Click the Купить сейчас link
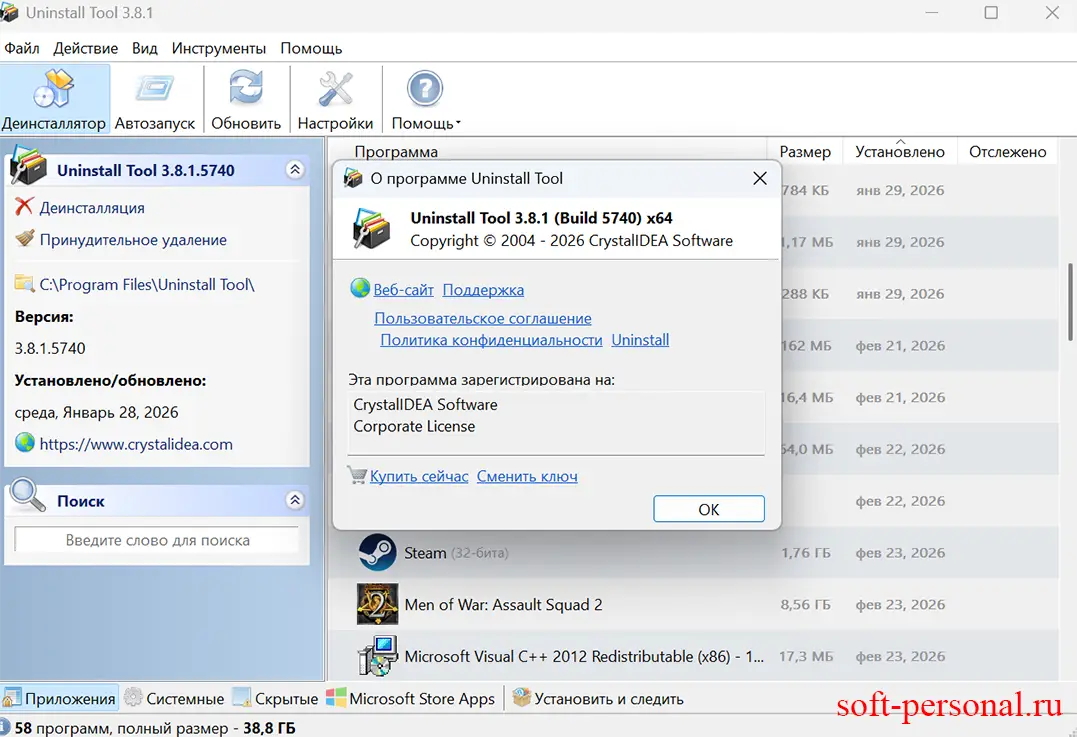Image resolution: width=1077 pixels, height=737 pixels. [419, 476]
